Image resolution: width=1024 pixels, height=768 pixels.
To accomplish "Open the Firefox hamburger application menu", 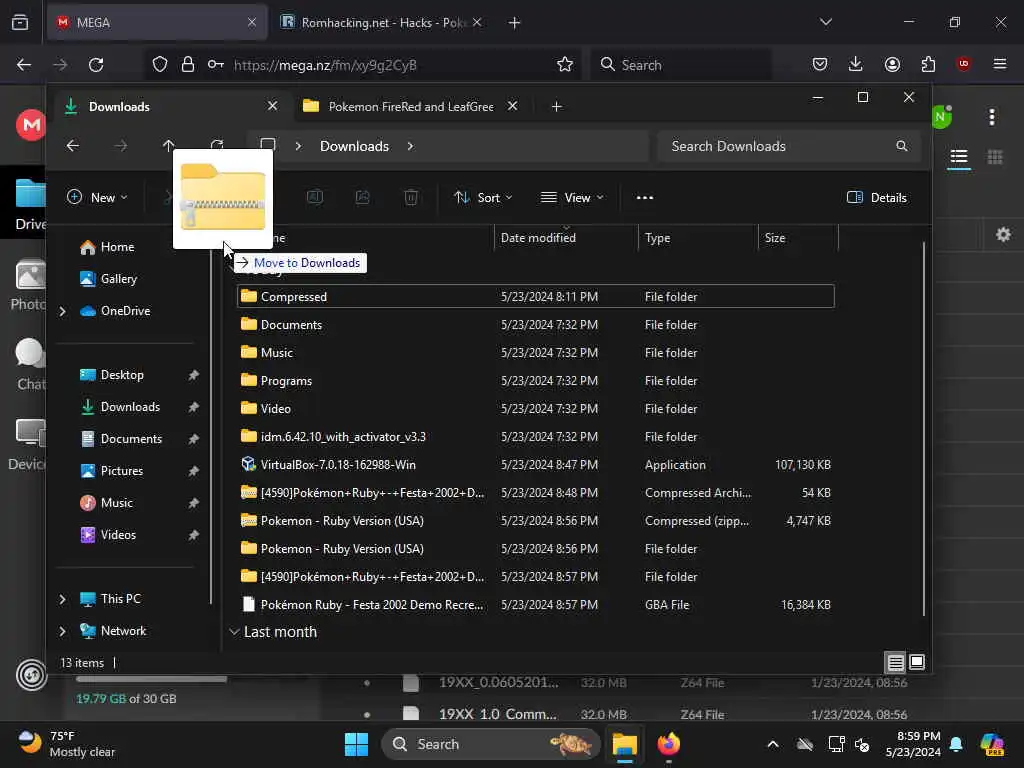I will (1000, 64).
